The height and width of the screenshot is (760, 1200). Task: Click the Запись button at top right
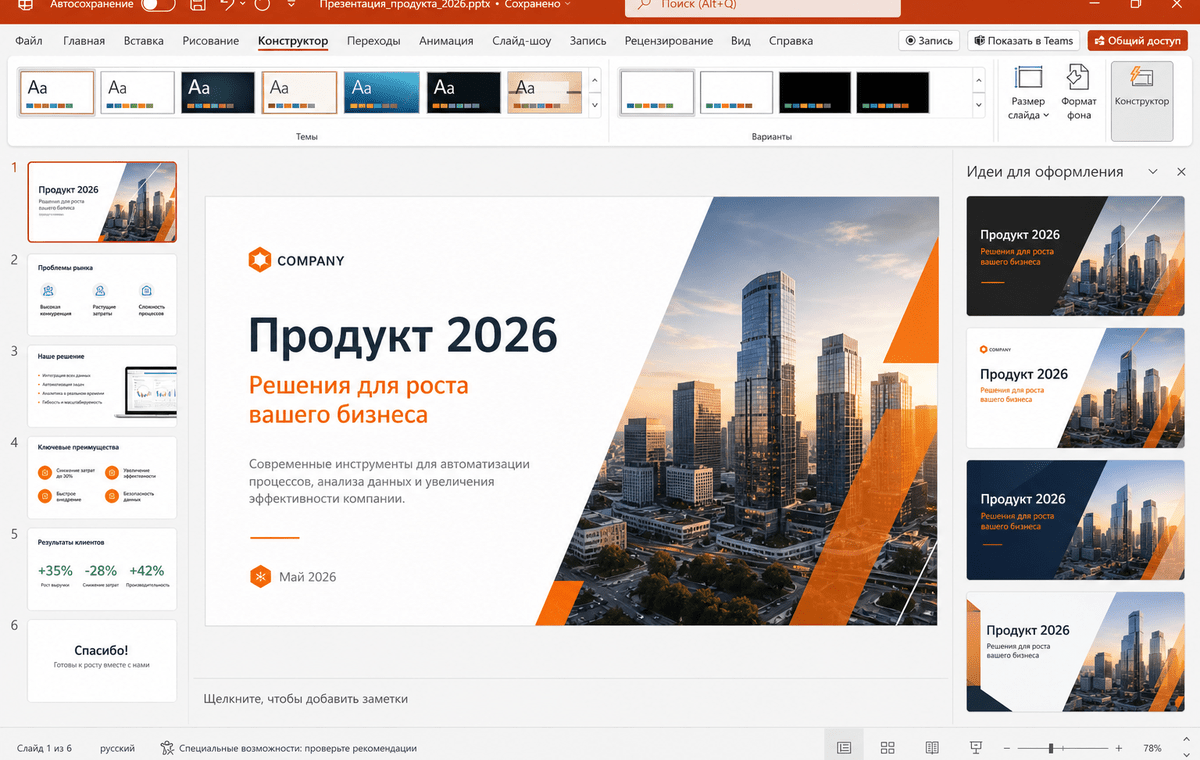coord(929,41)
